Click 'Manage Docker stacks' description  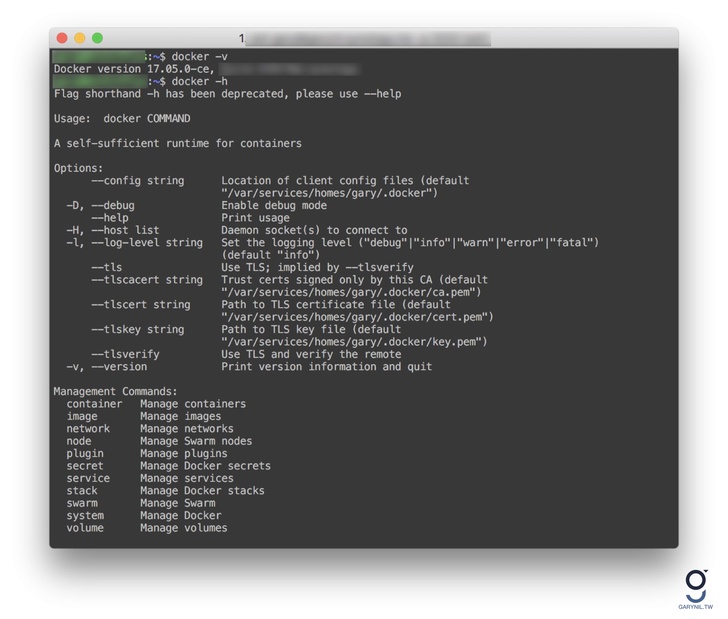pyautogui.click(x=202, y=491)
